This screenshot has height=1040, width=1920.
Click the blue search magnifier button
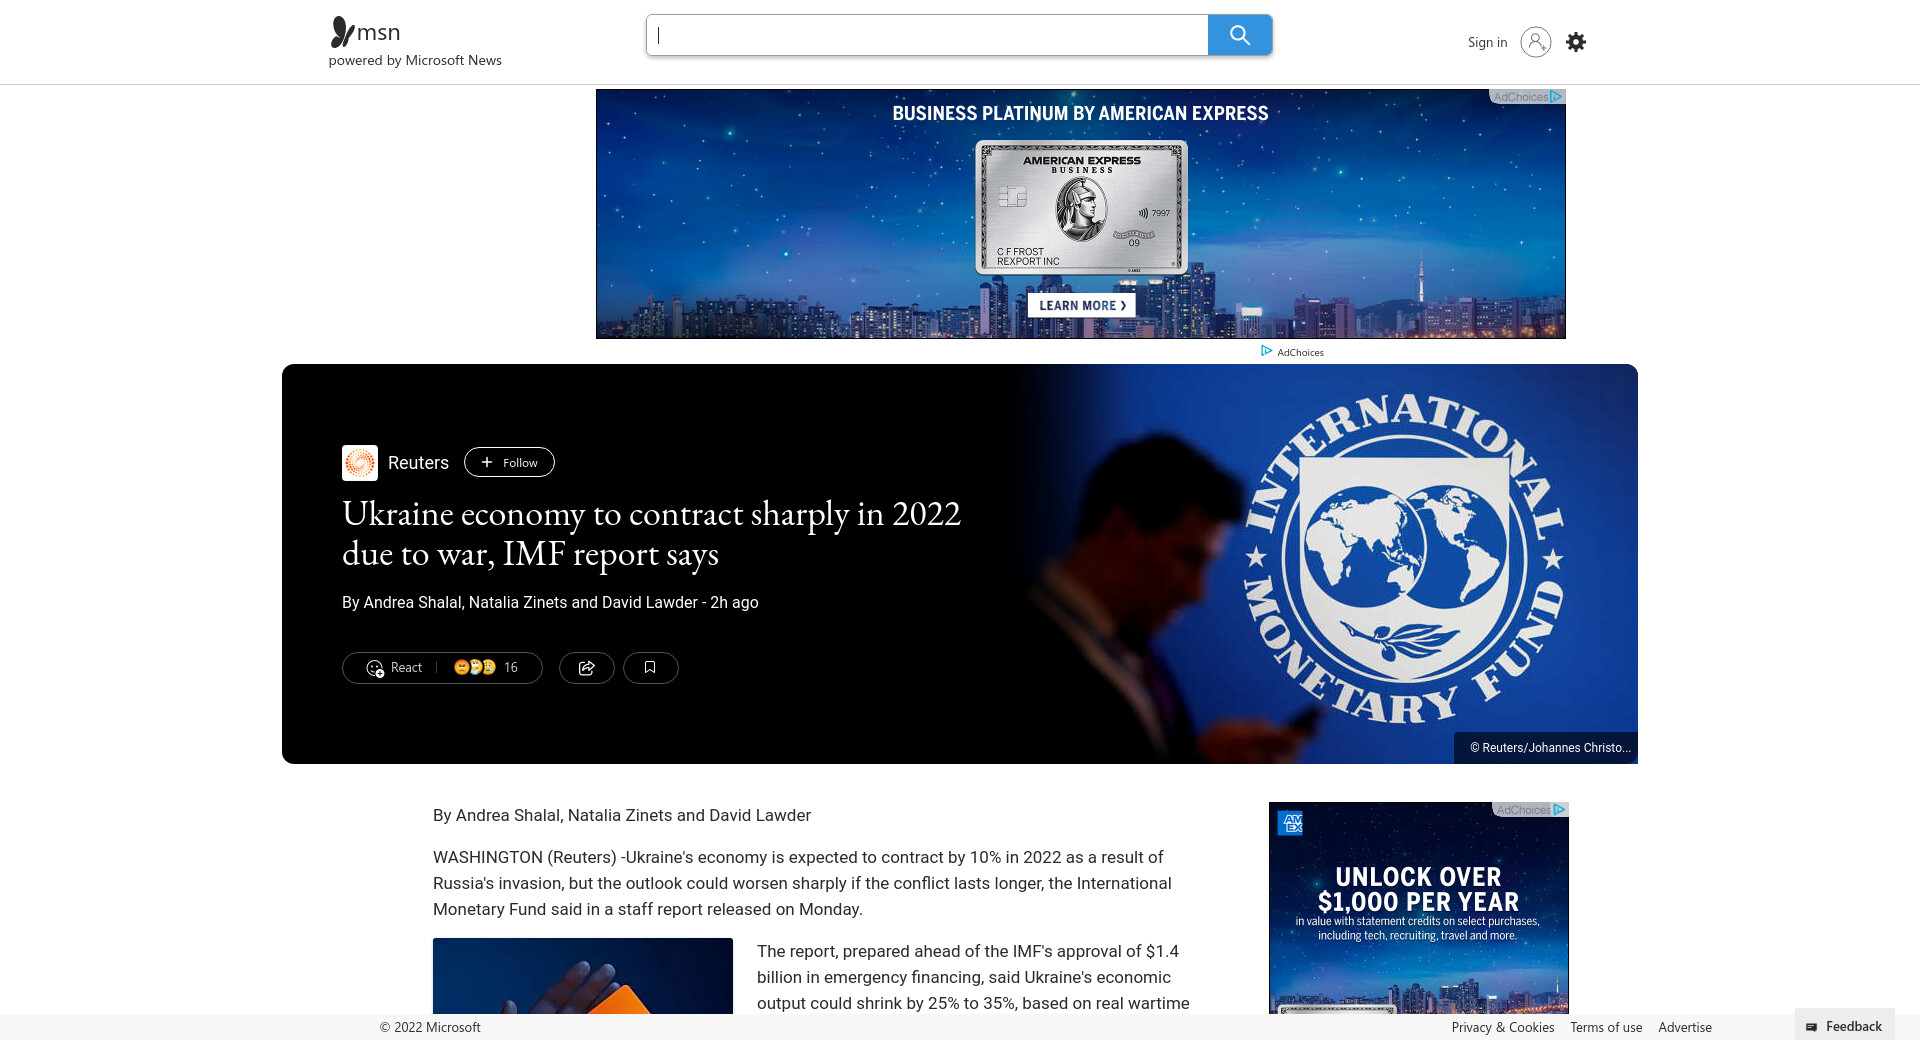tap(1240, 35)
